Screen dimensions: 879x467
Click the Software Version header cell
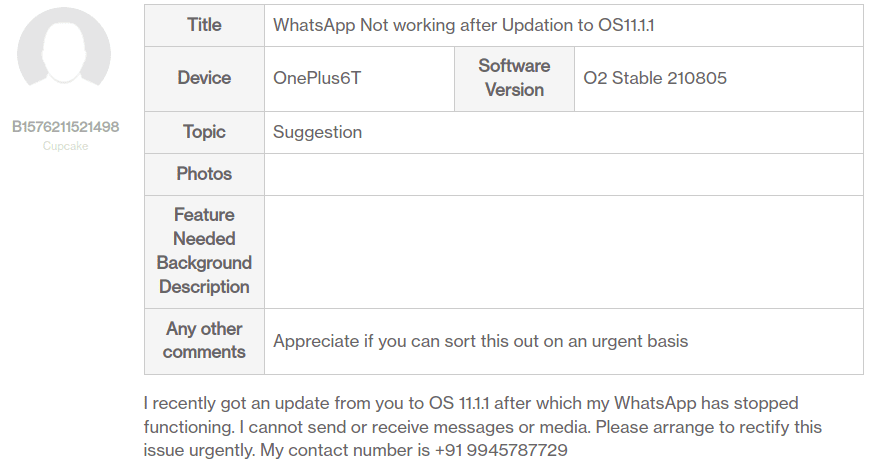click(514, 78)
